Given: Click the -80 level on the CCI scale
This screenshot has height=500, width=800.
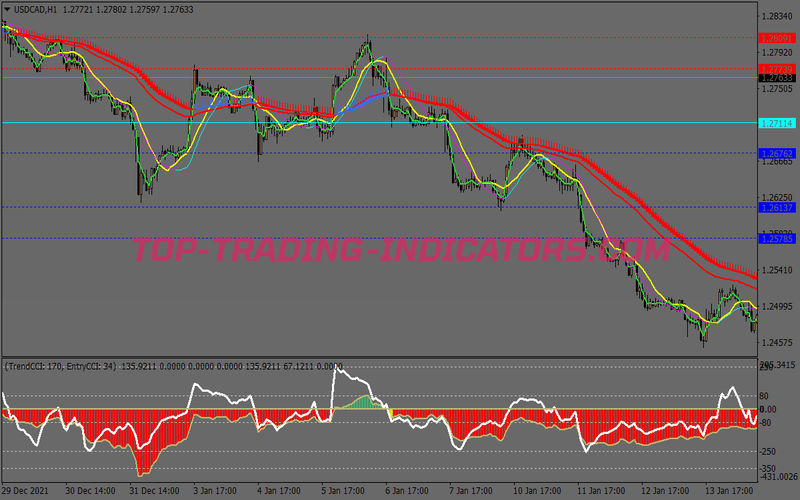Looking at the screenshot, I should tap(764, 422).
